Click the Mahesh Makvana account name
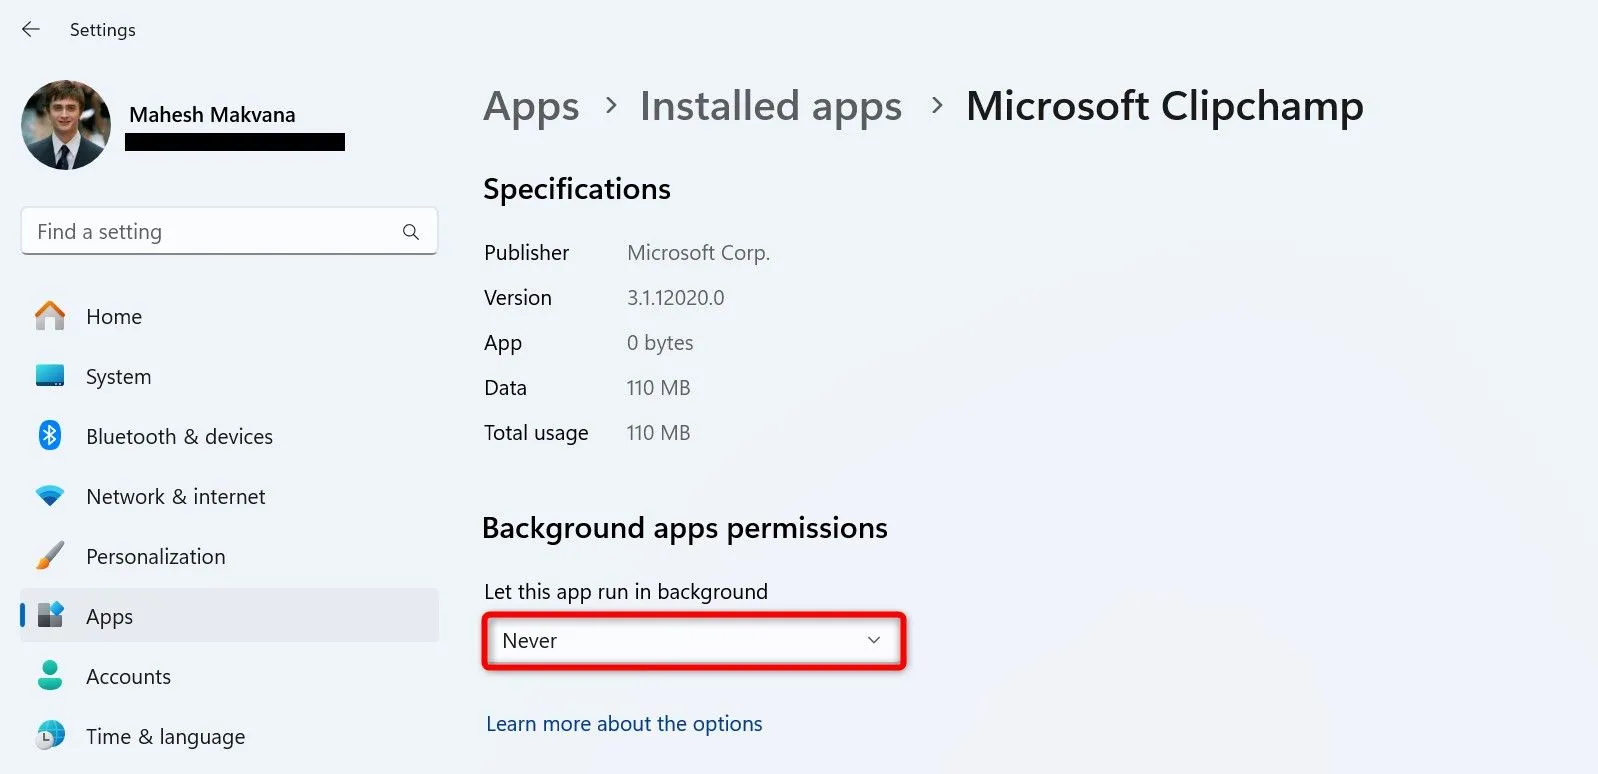The height and width of the screenshot is (774, 1598). click(212, 115)
